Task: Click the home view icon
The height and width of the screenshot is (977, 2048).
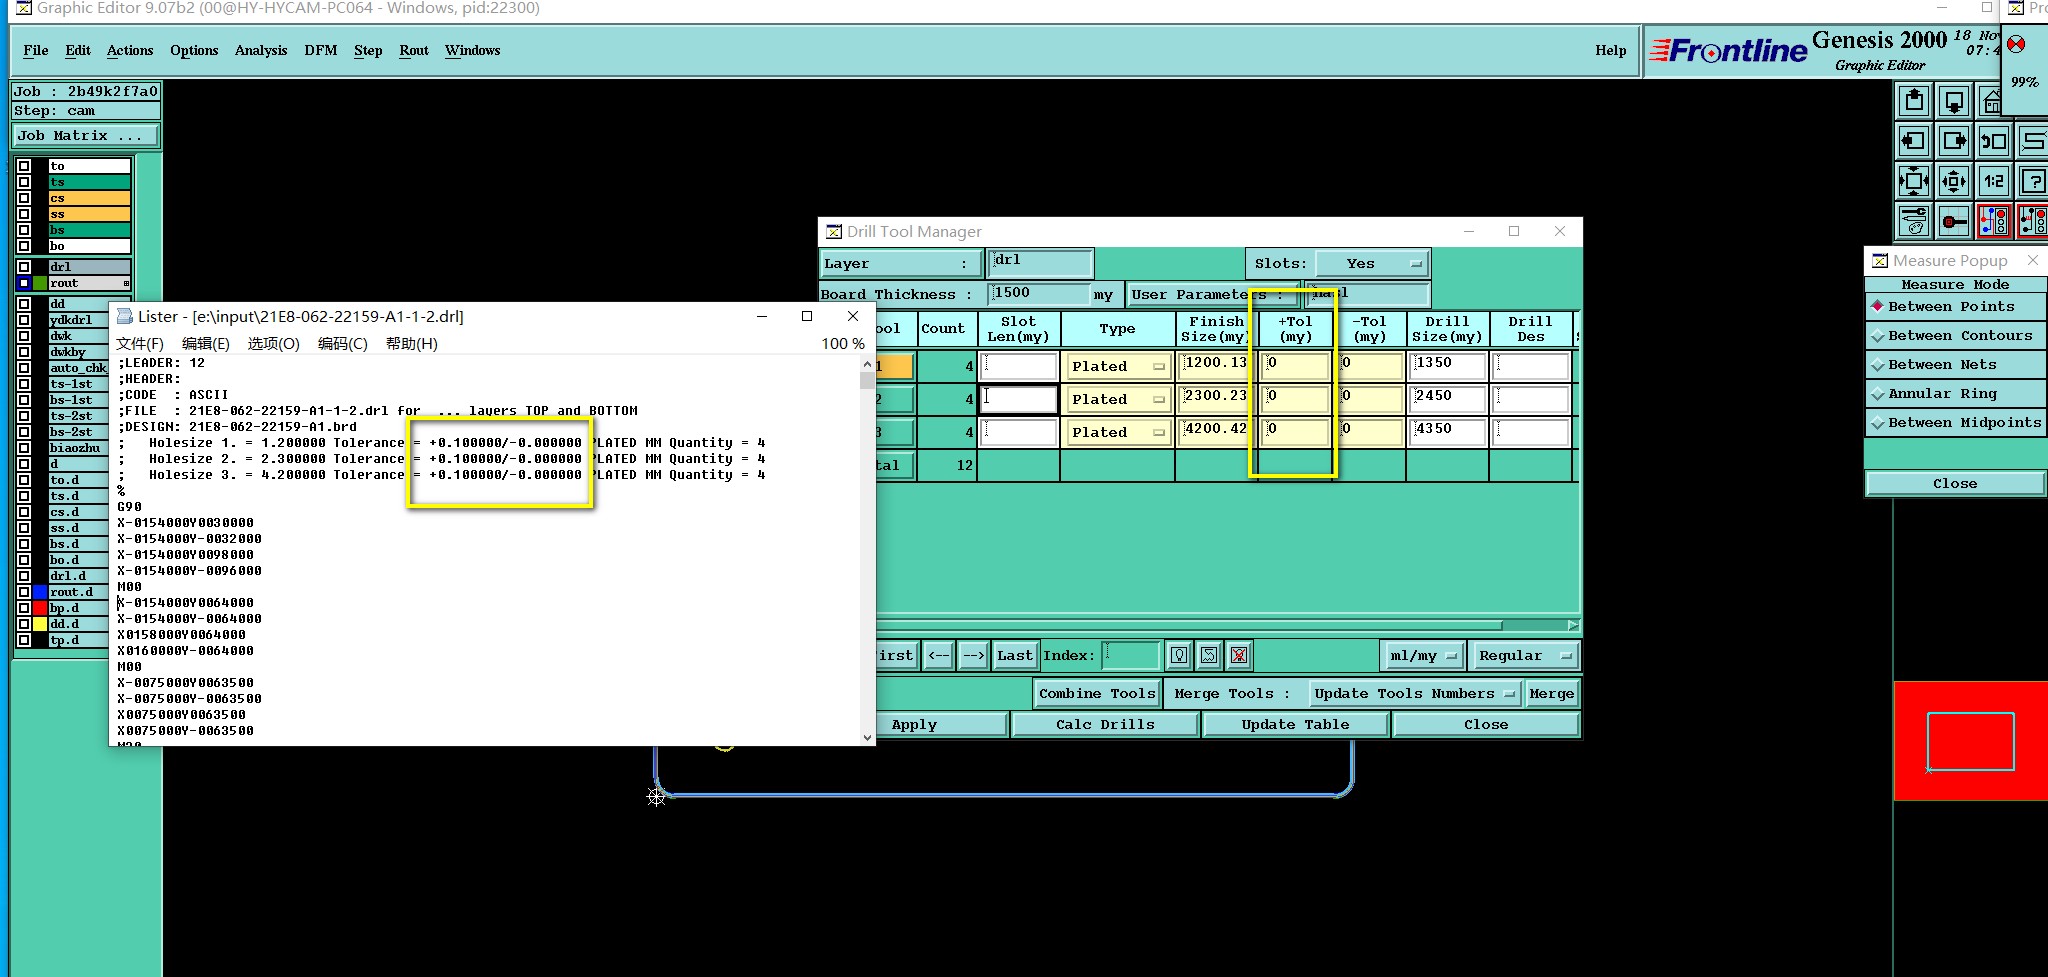Action: click(x=1990, y=101)
